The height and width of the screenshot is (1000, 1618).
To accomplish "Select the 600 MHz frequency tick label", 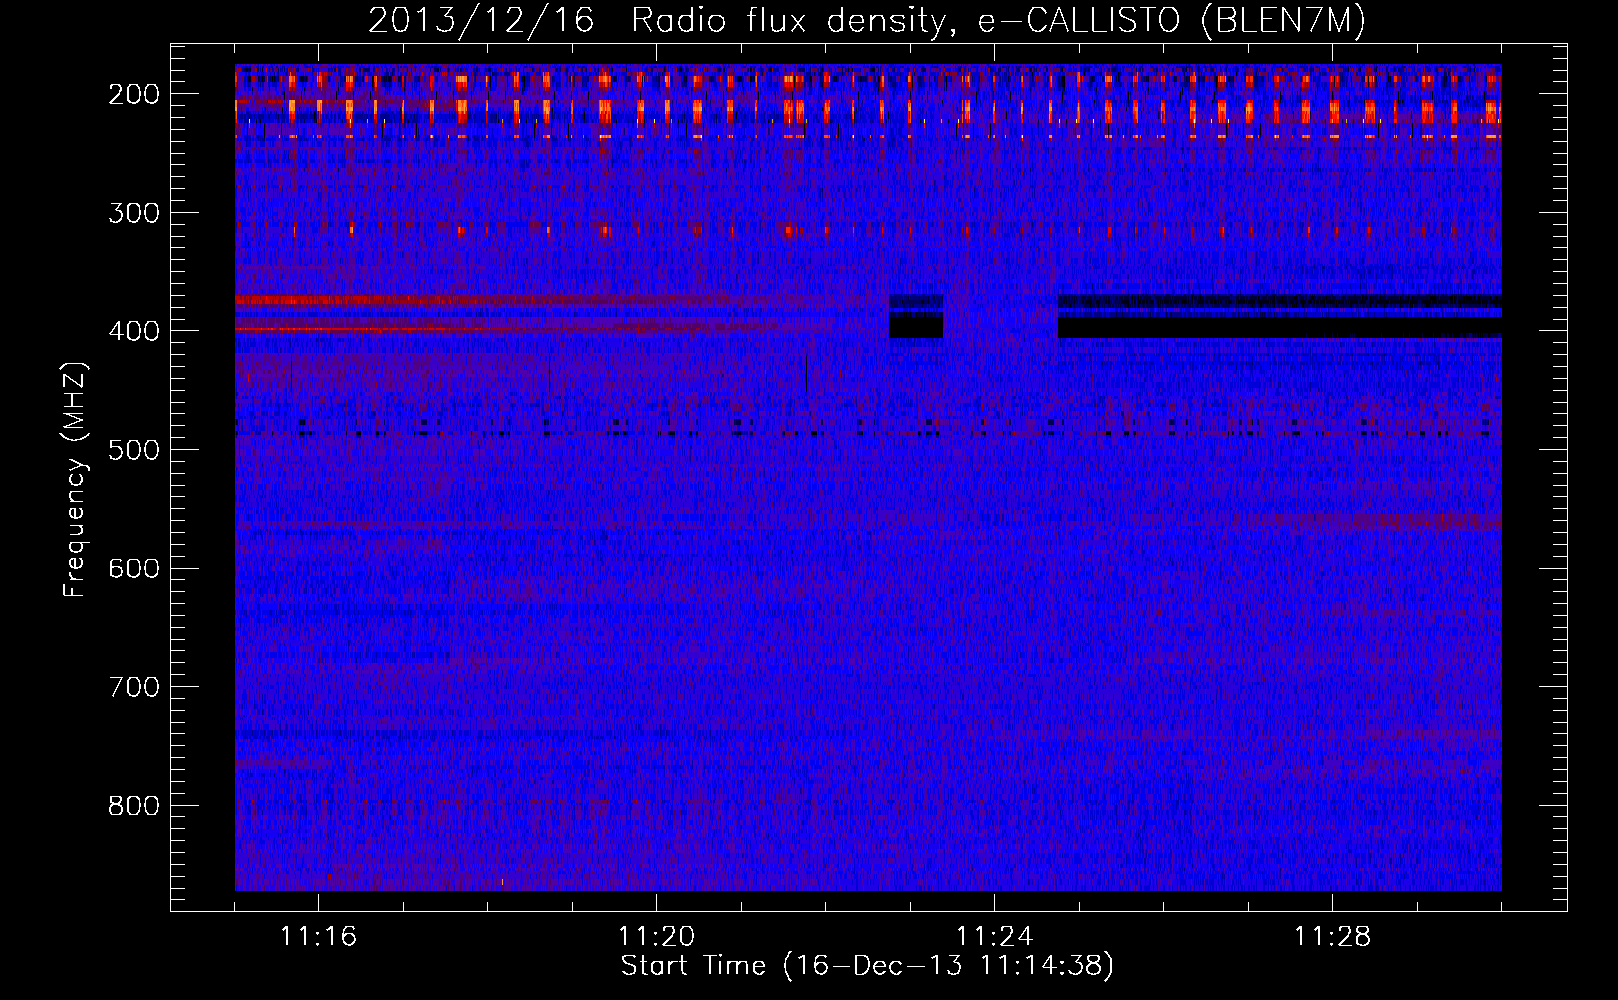I will coord(133,568).
